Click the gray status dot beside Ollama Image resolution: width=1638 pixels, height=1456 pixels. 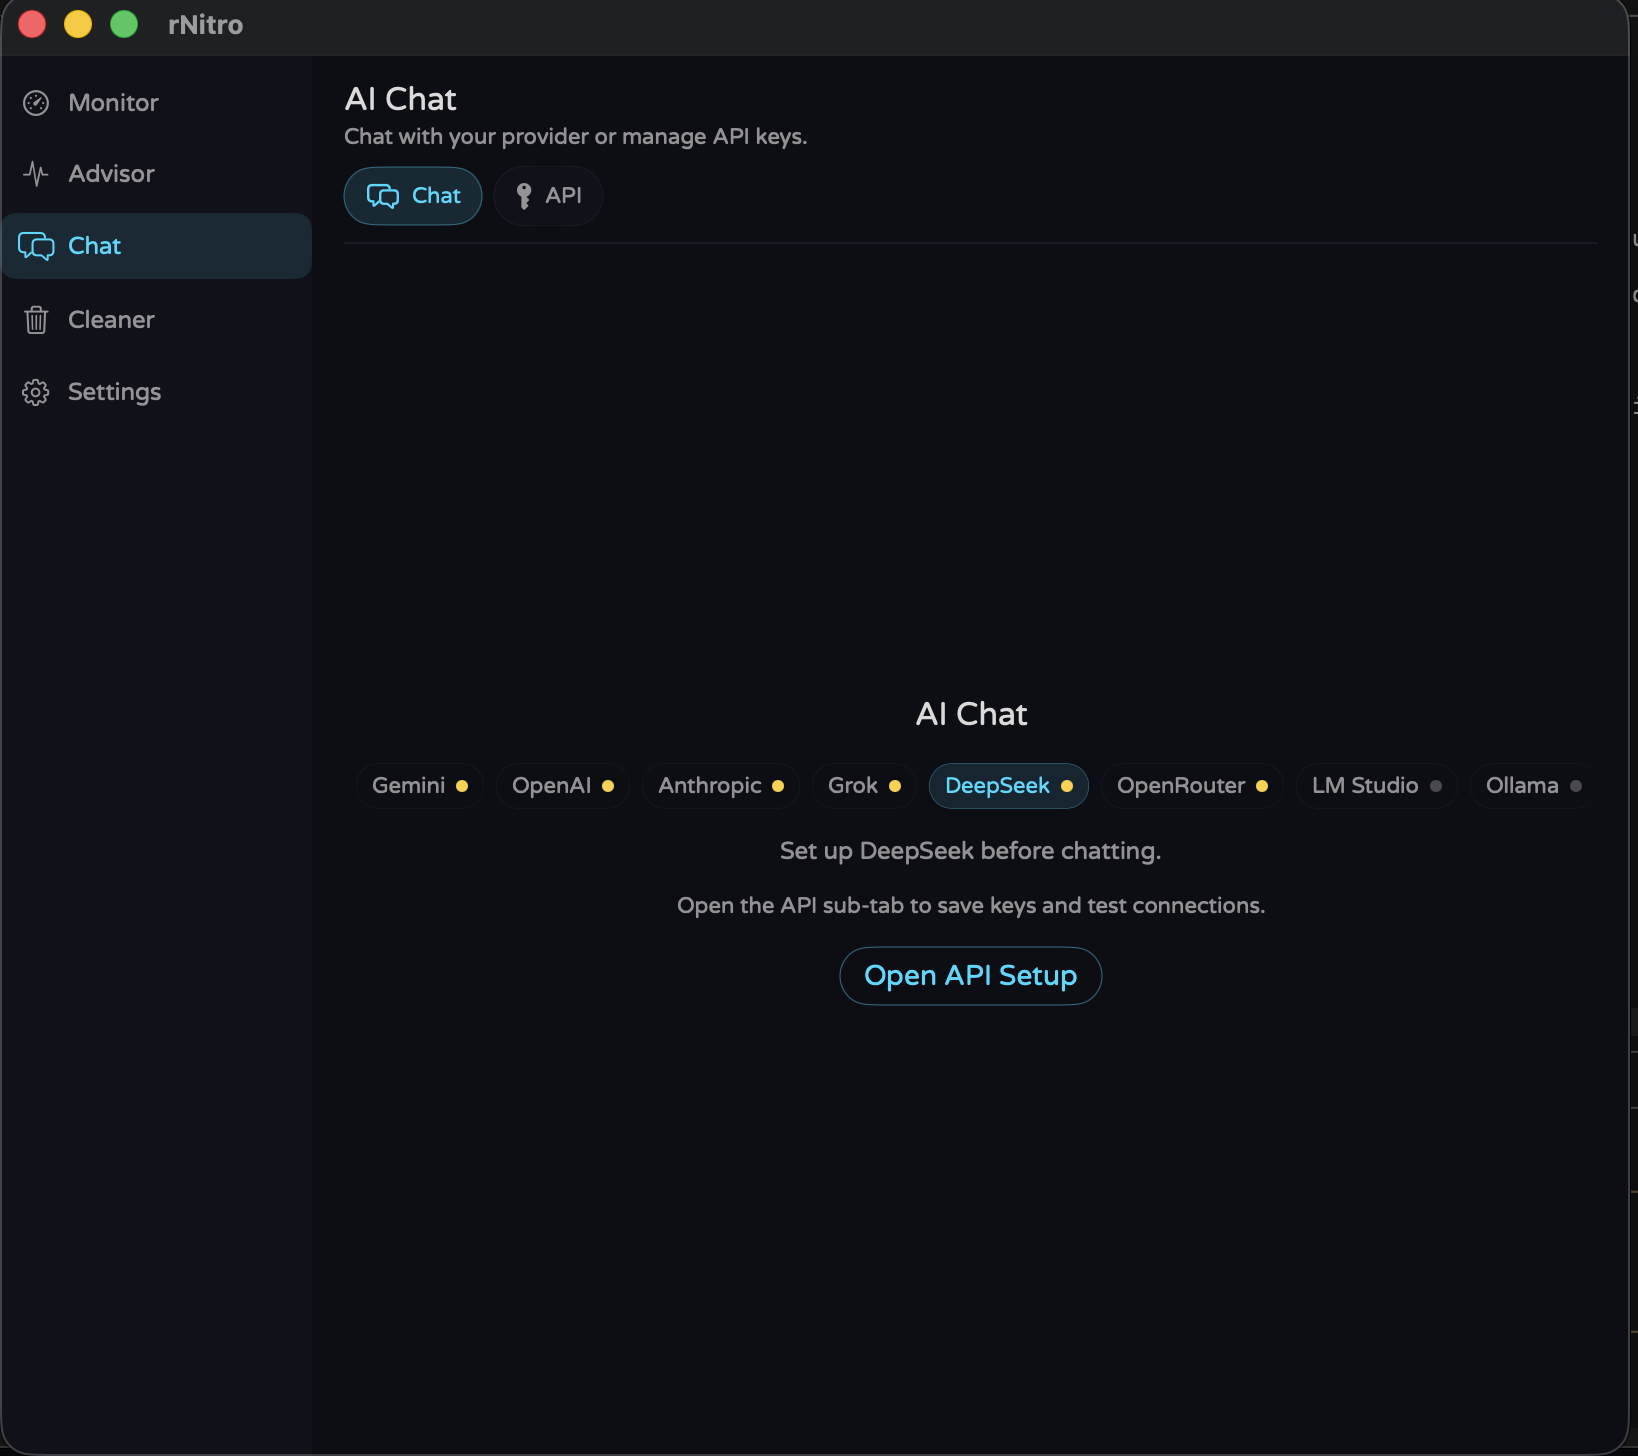(x=1576, y=786)
